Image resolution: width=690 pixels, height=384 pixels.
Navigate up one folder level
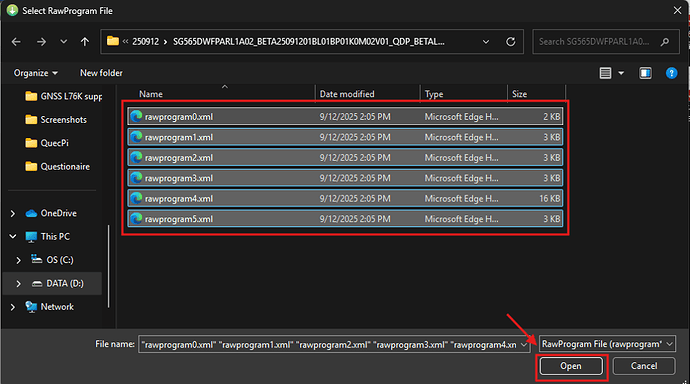point(84,42)
